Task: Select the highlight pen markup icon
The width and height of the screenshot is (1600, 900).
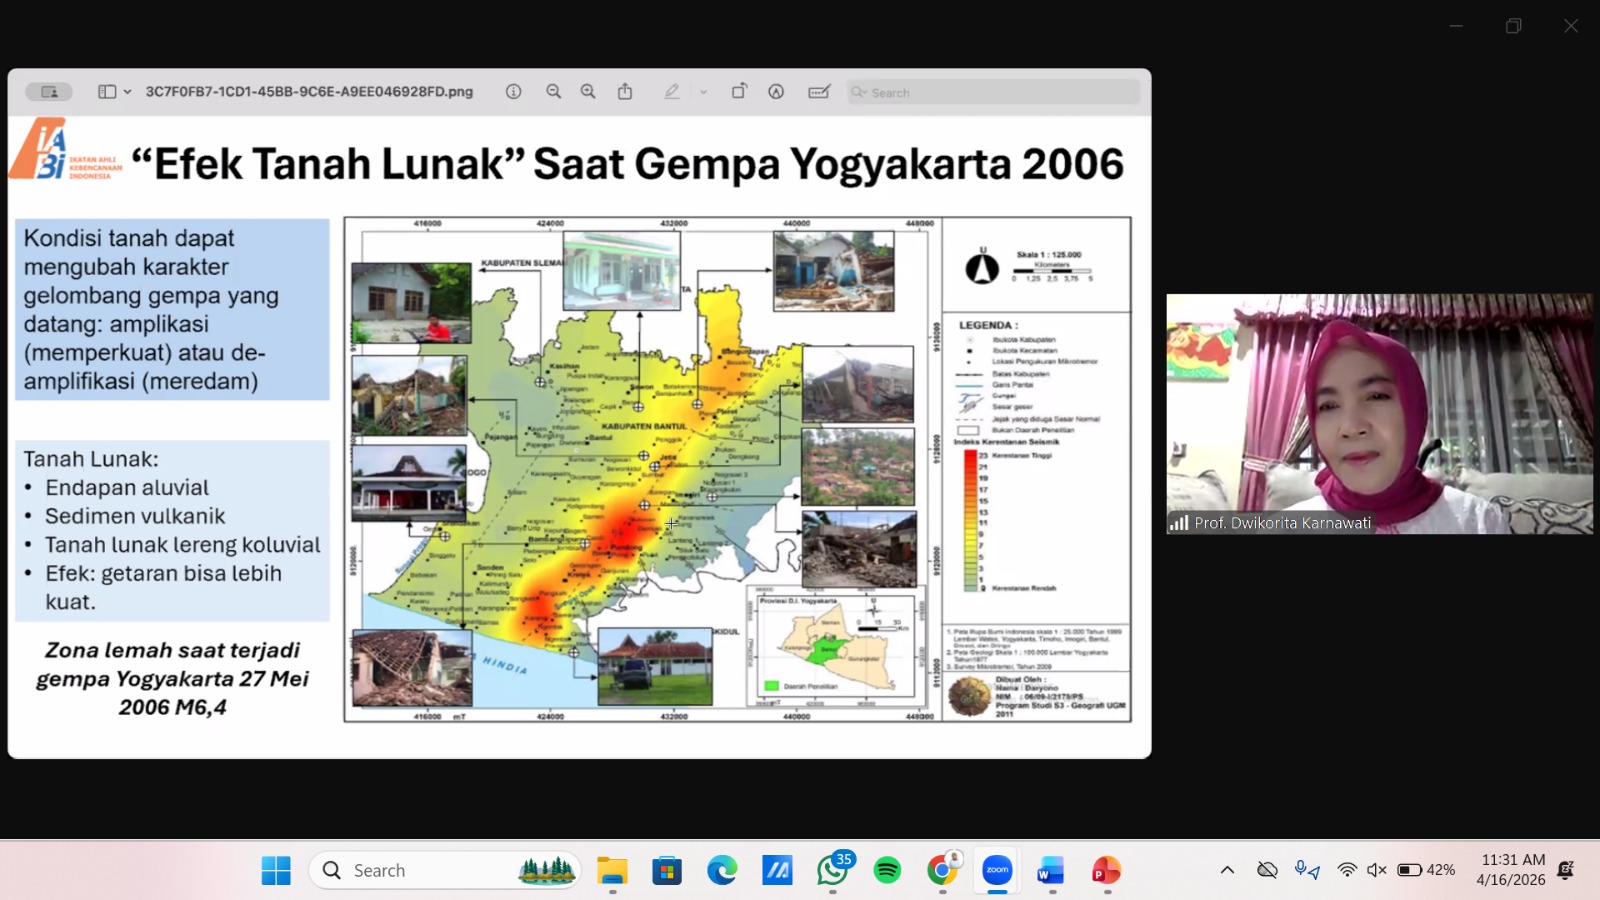Action: pyautogui.click(x=672, y=92)
